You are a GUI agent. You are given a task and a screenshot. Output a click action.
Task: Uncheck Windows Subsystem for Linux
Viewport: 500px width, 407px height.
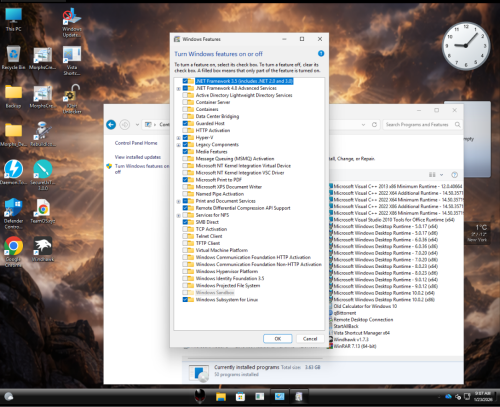[185, 300]
